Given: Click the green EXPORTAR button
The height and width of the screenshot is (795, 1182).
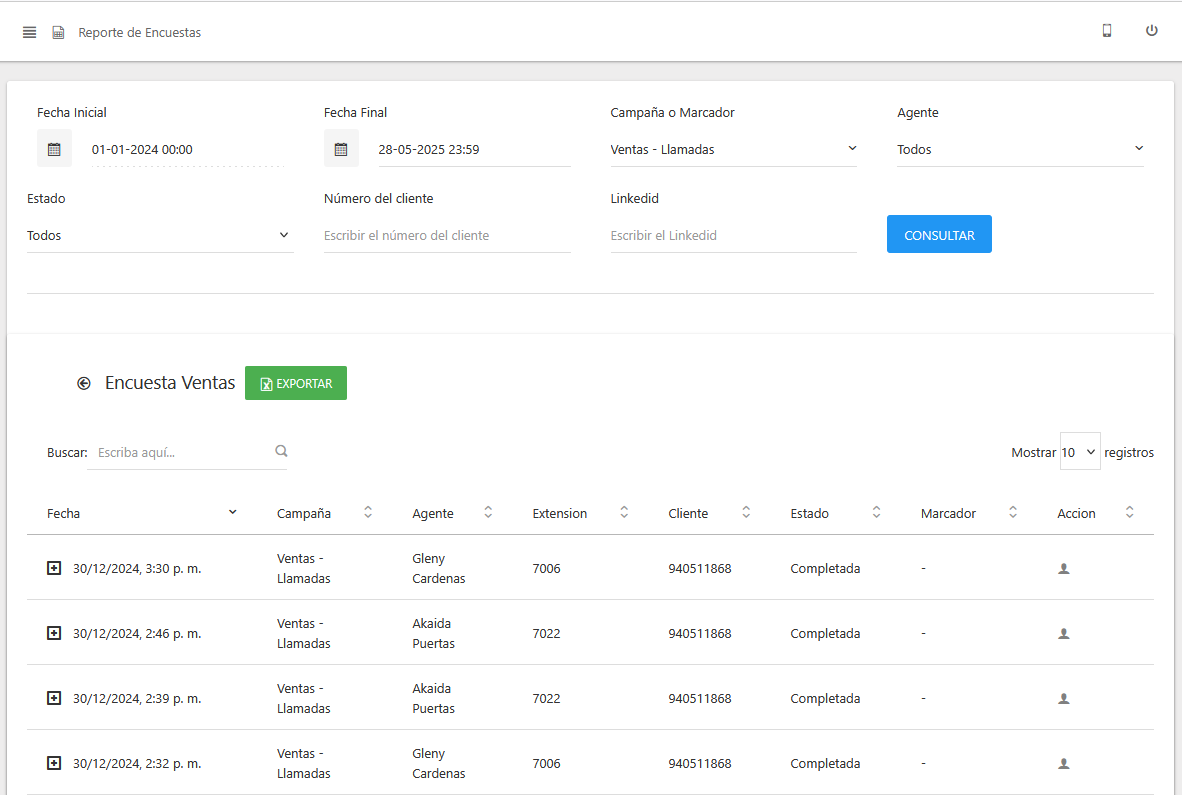Looking at the screenshot, I should click(296, 384).
